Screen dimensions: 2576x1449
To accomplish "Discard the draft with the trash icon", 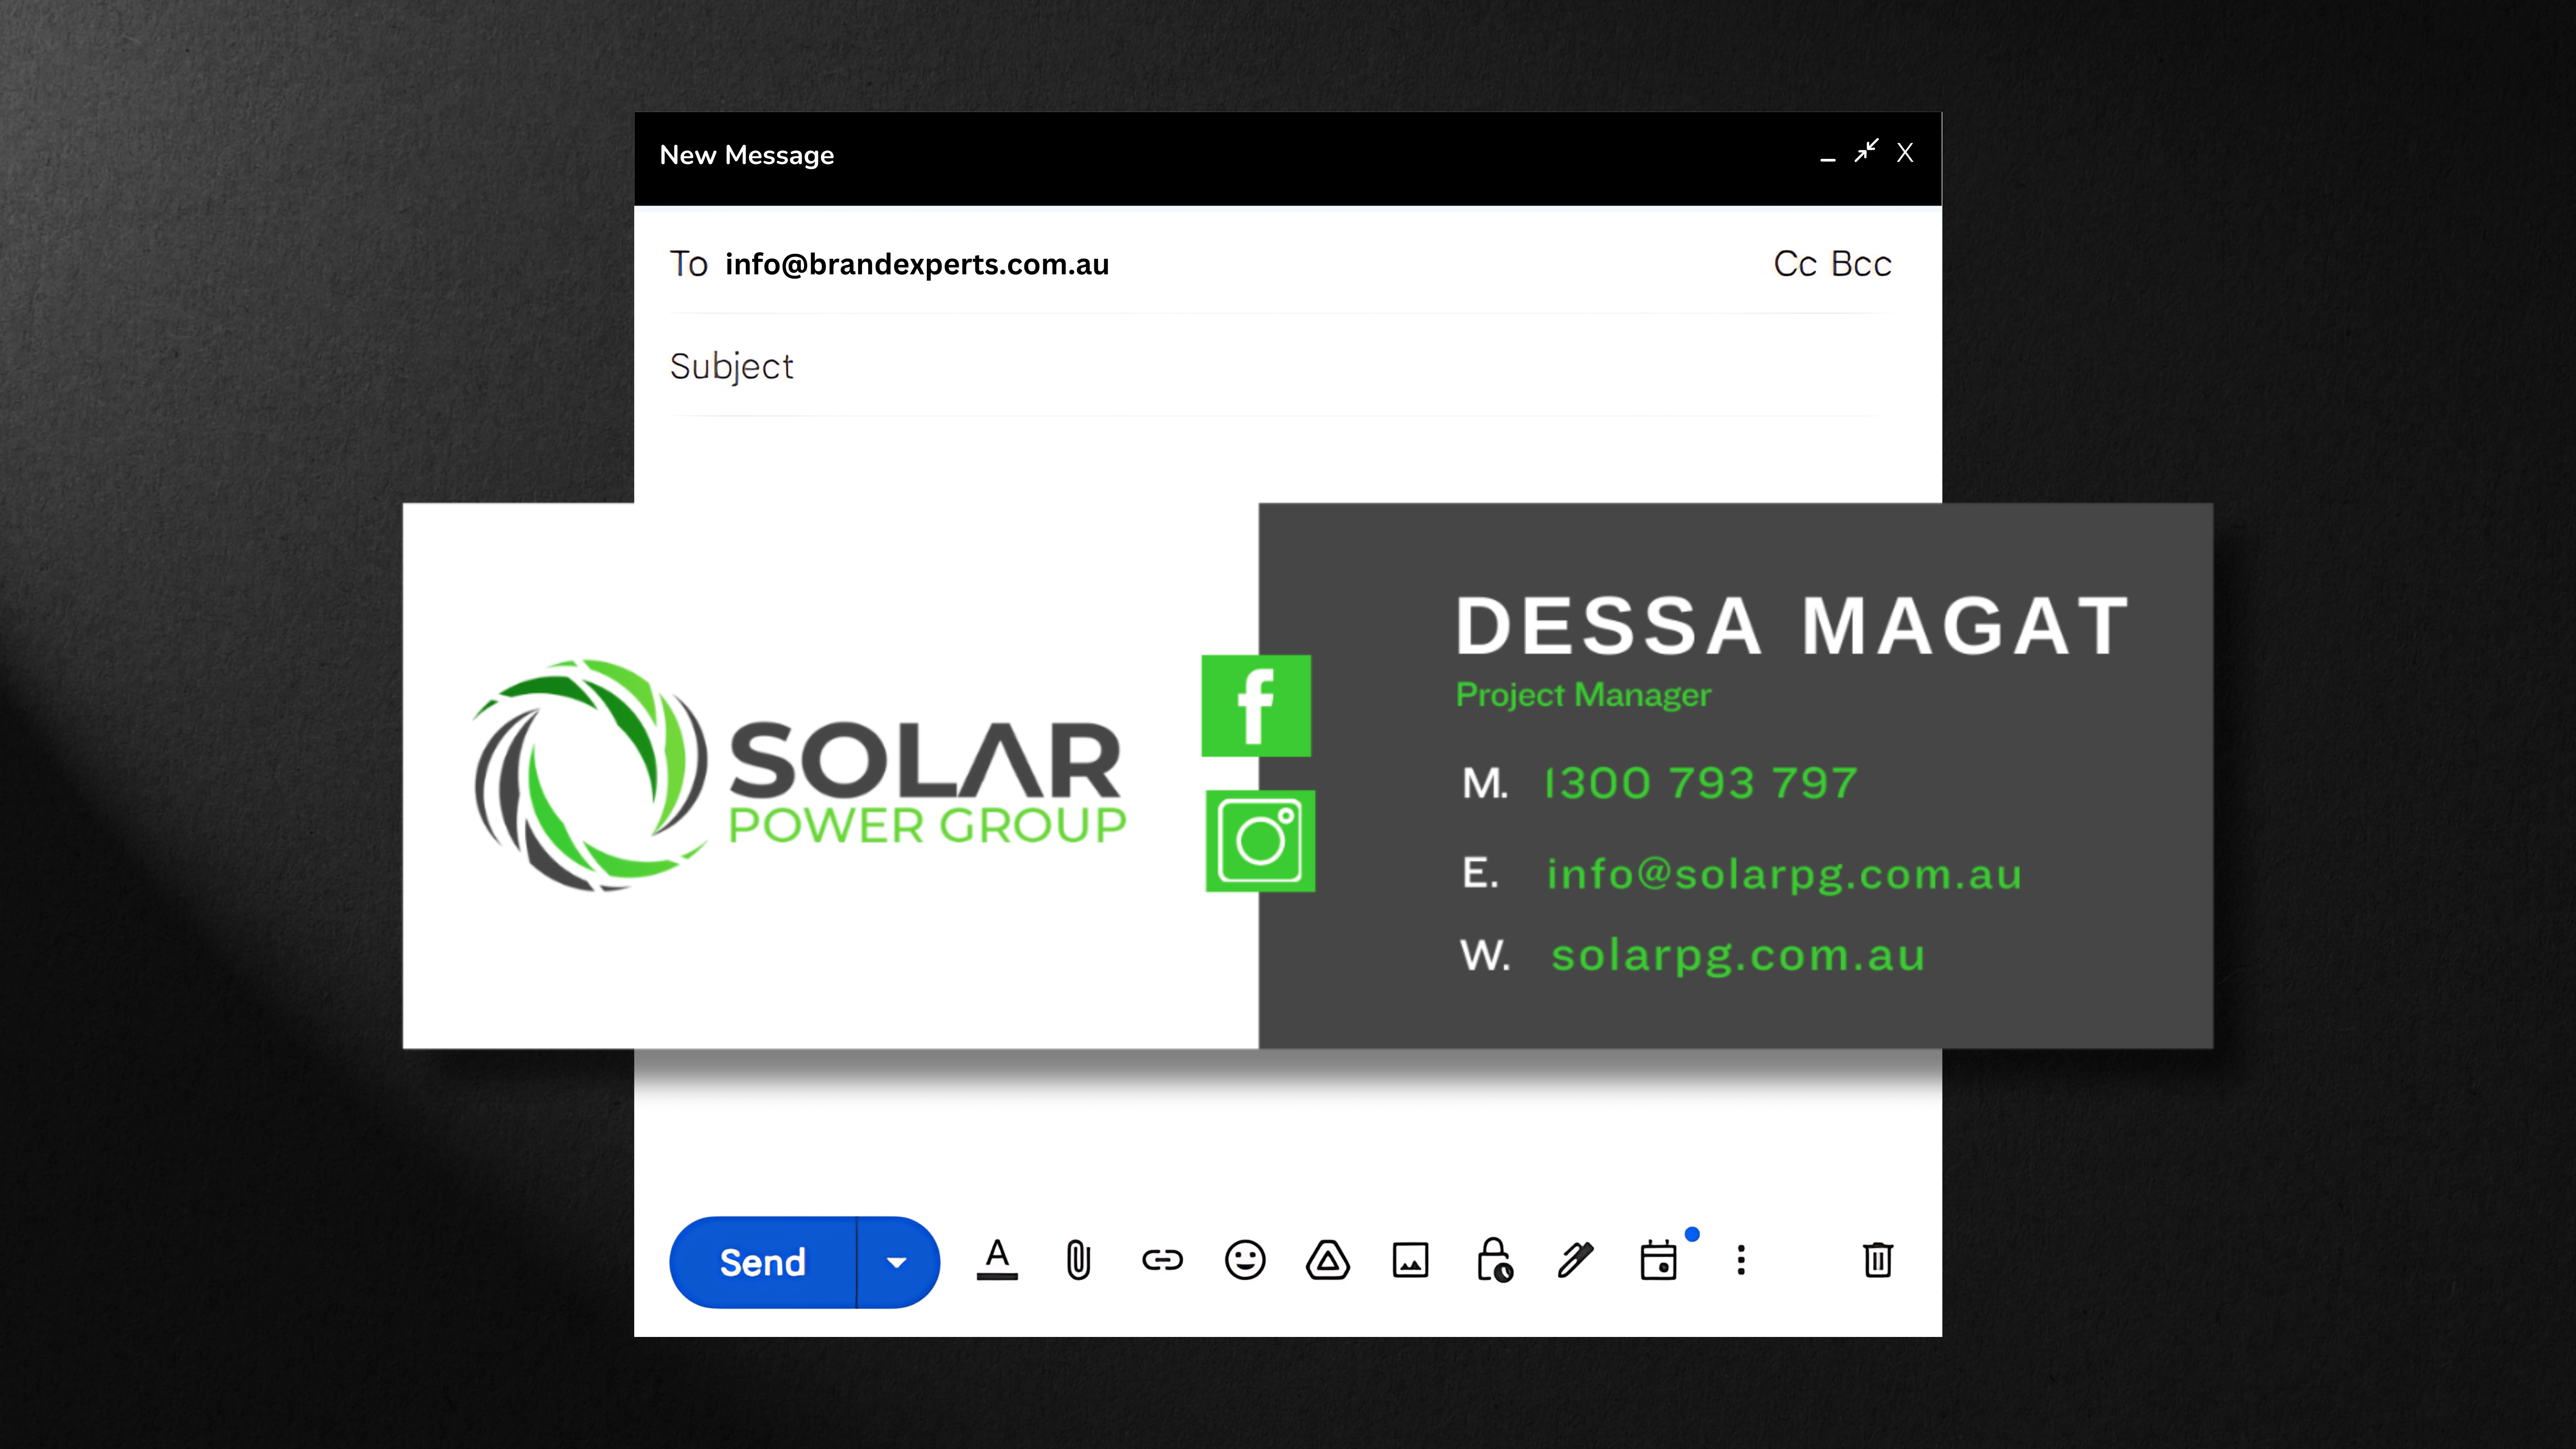I will tap(1878, 1260).
